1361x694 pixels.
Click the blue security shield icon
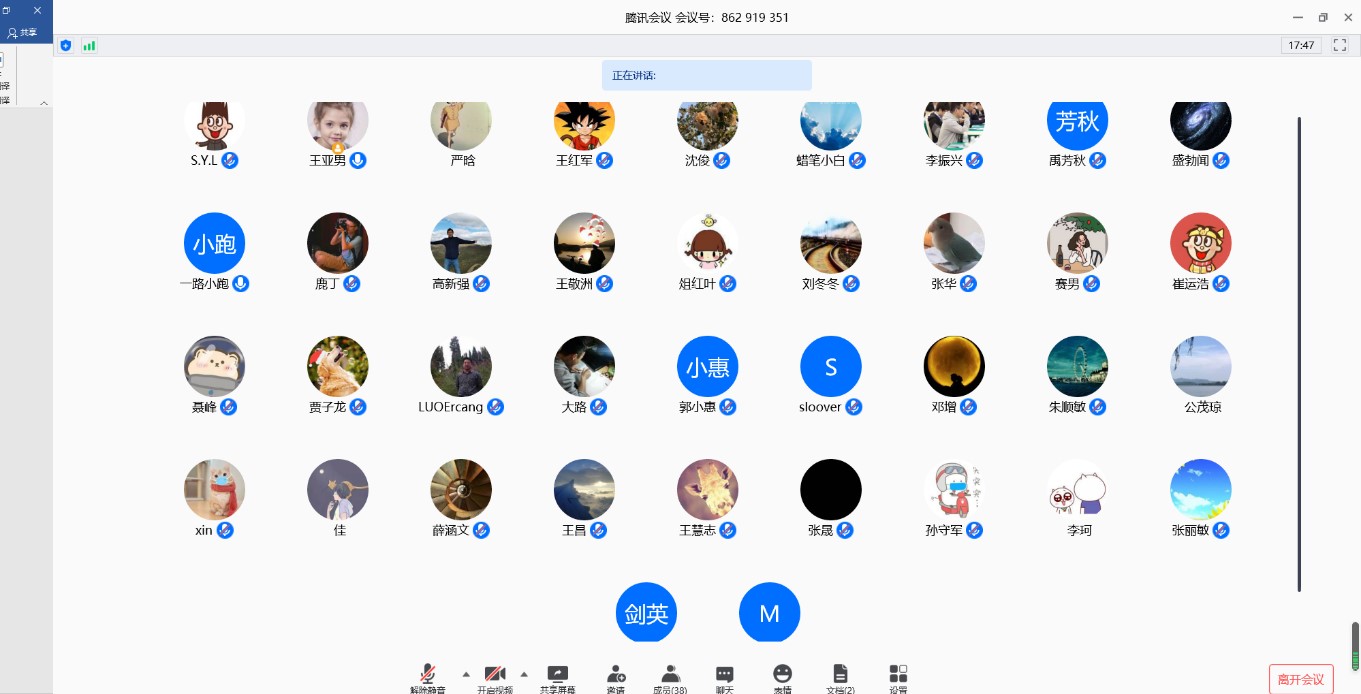(x=66, y=45)
